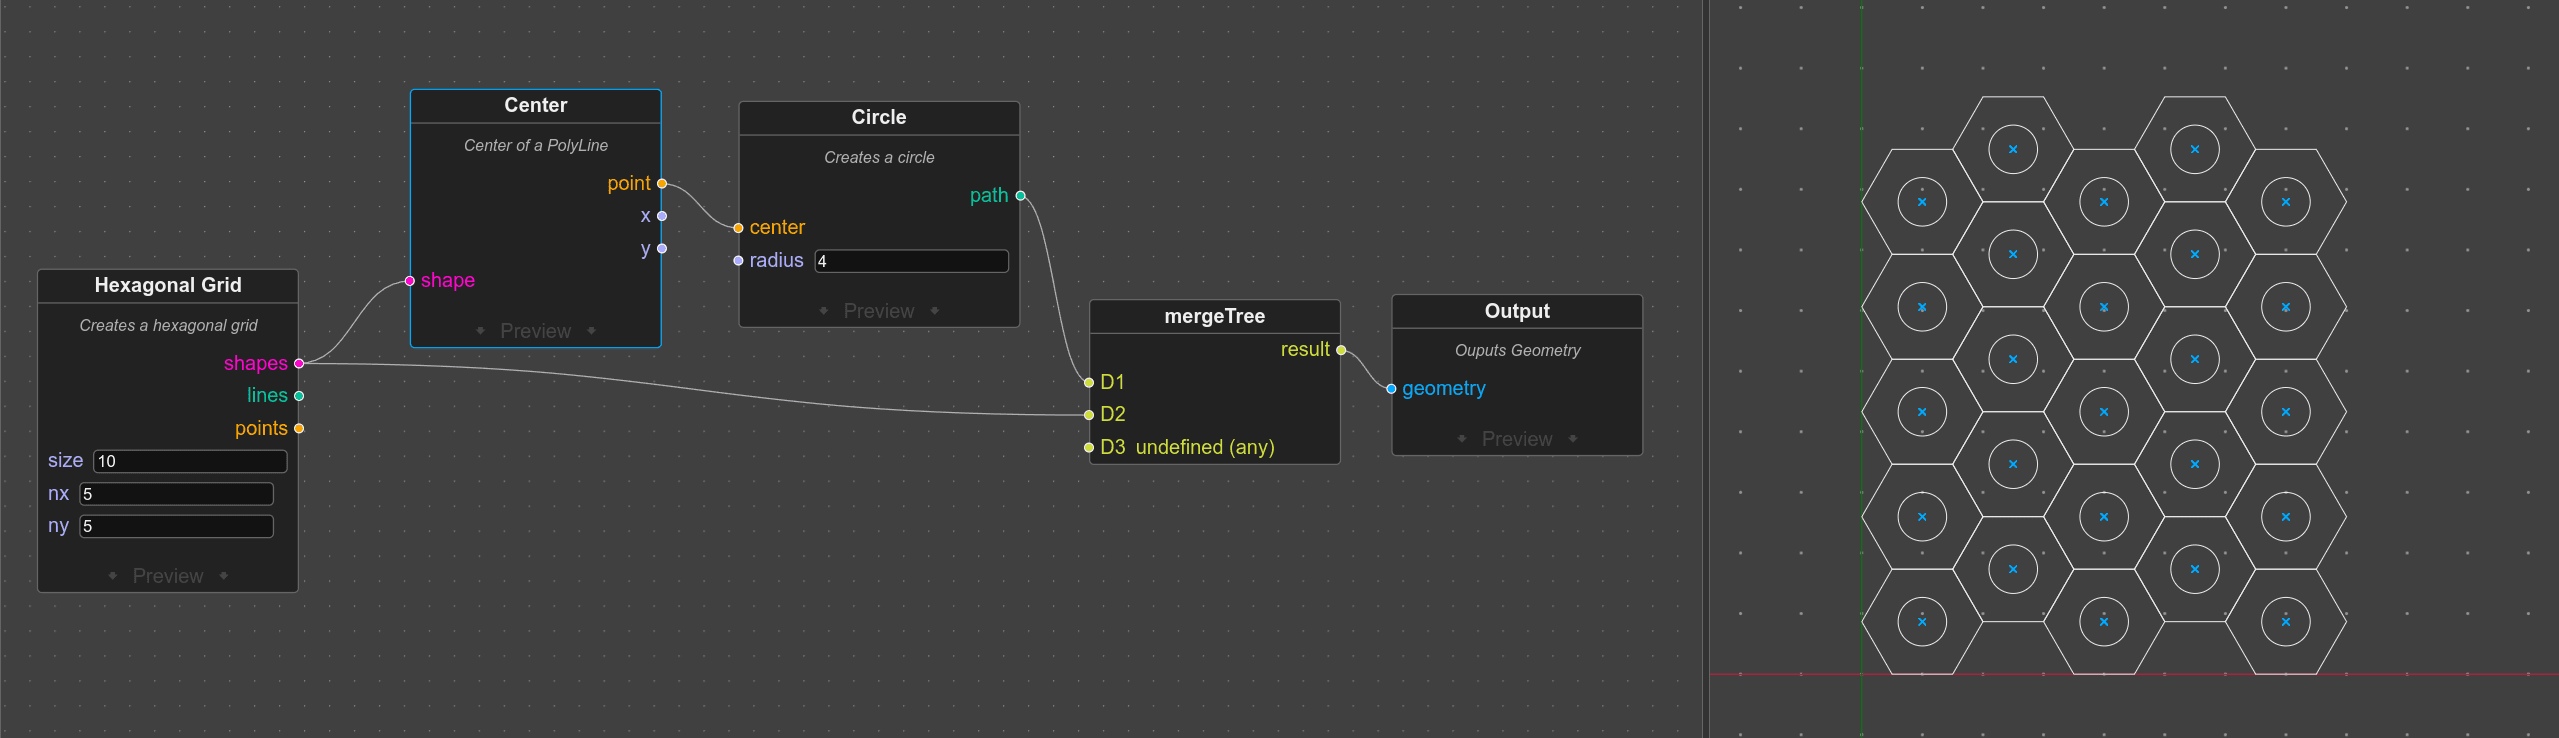Click the shape input port on Center node

point(410,281)
